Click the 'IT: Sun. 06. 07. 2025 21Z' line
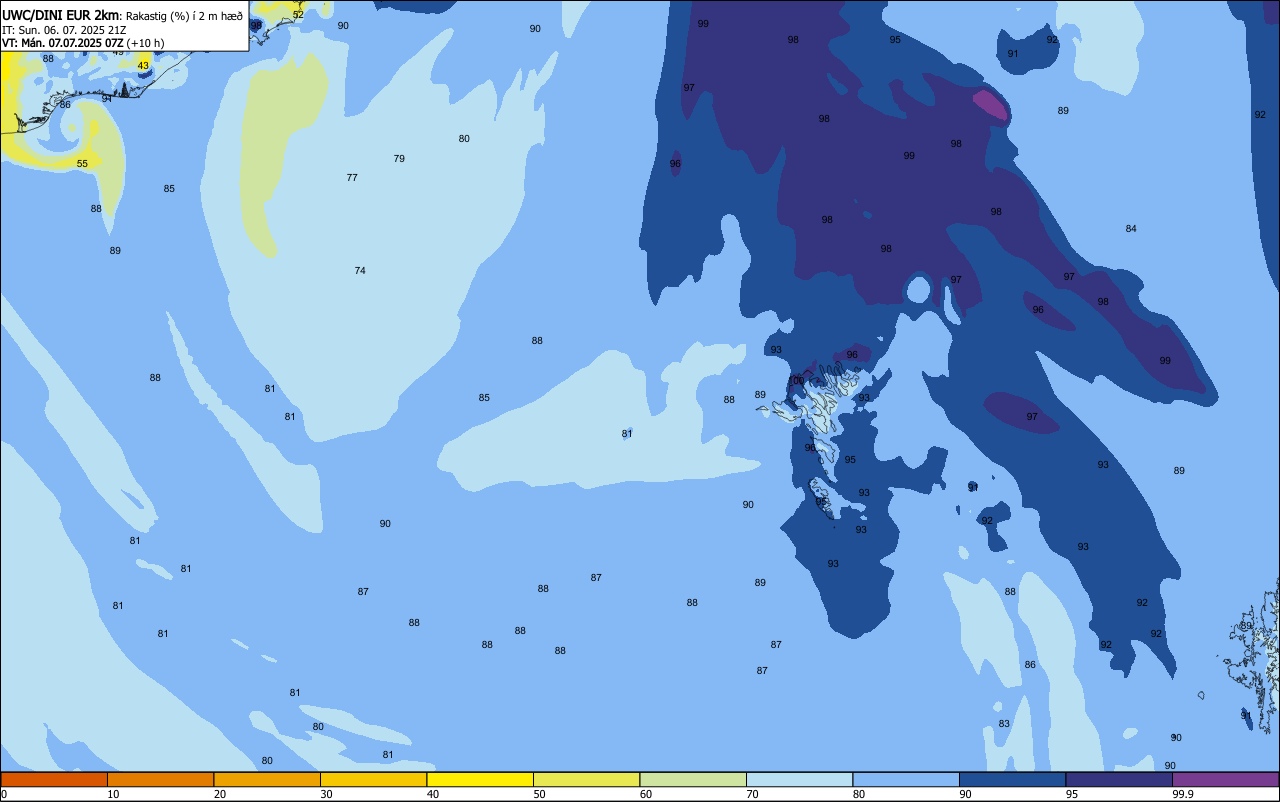 click(64, 29)
